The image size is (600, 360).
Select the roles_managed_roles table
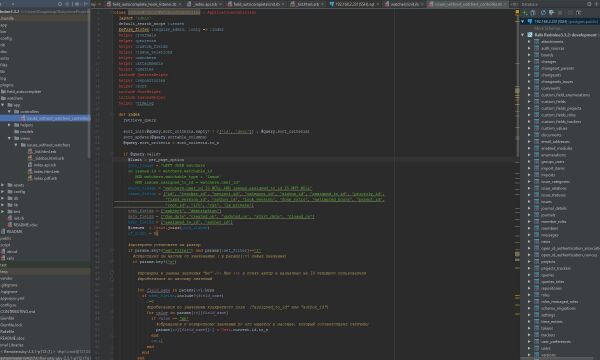tap(559, 301)
